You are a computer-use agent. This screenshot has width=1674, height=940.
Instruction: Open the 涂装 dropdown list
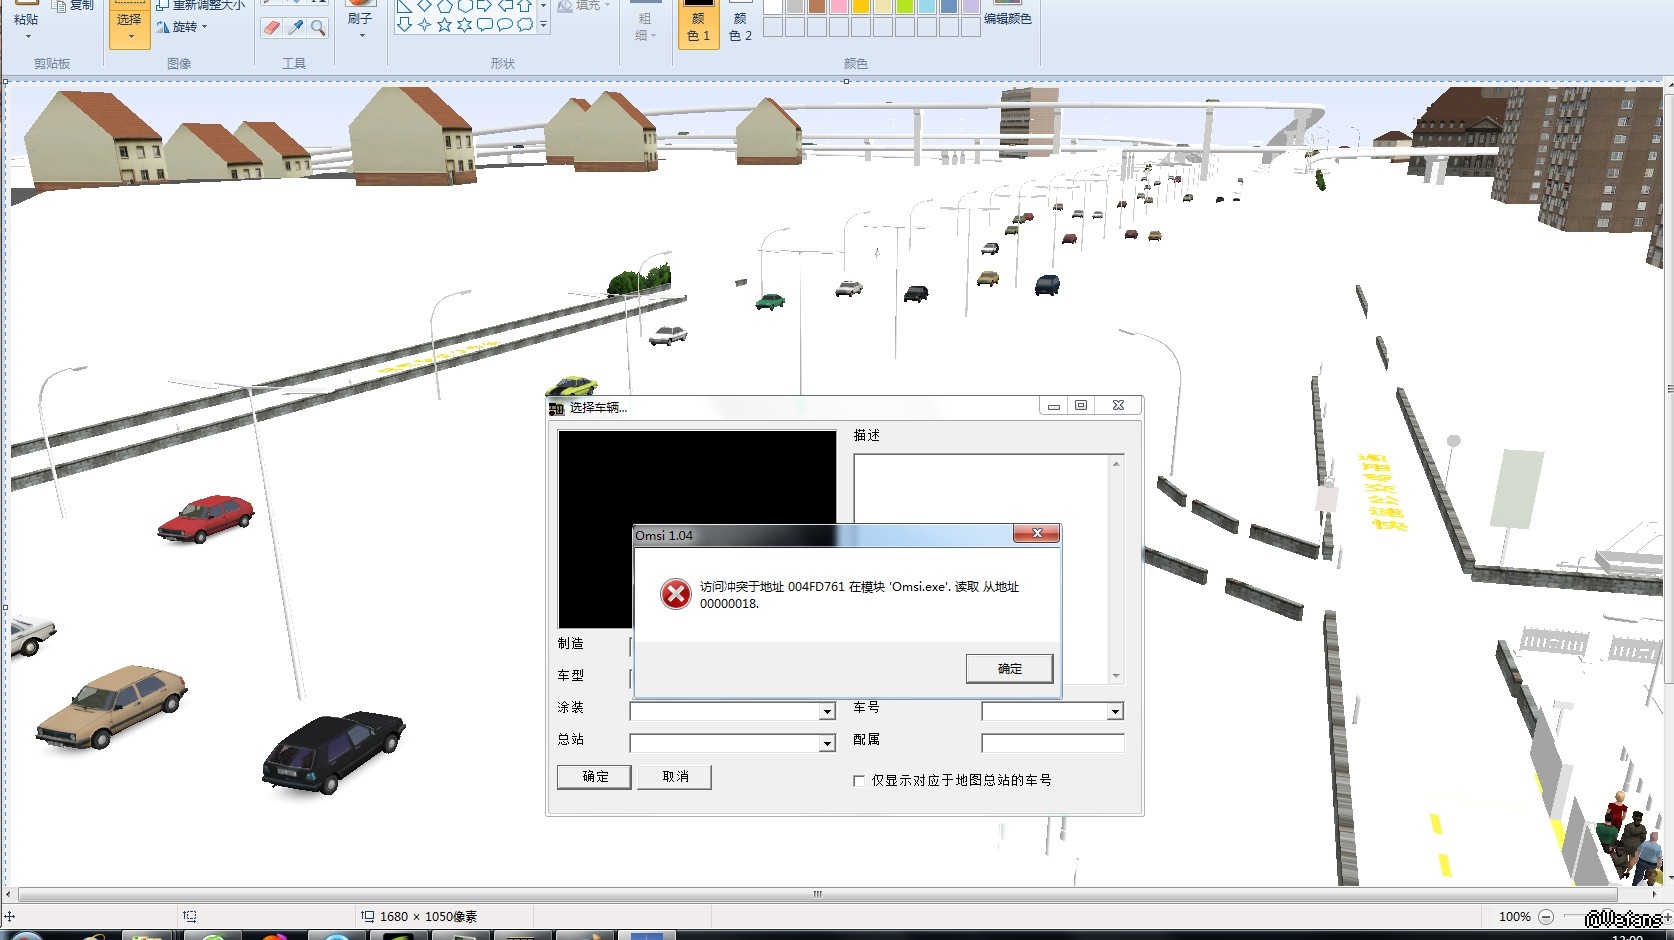827,712
